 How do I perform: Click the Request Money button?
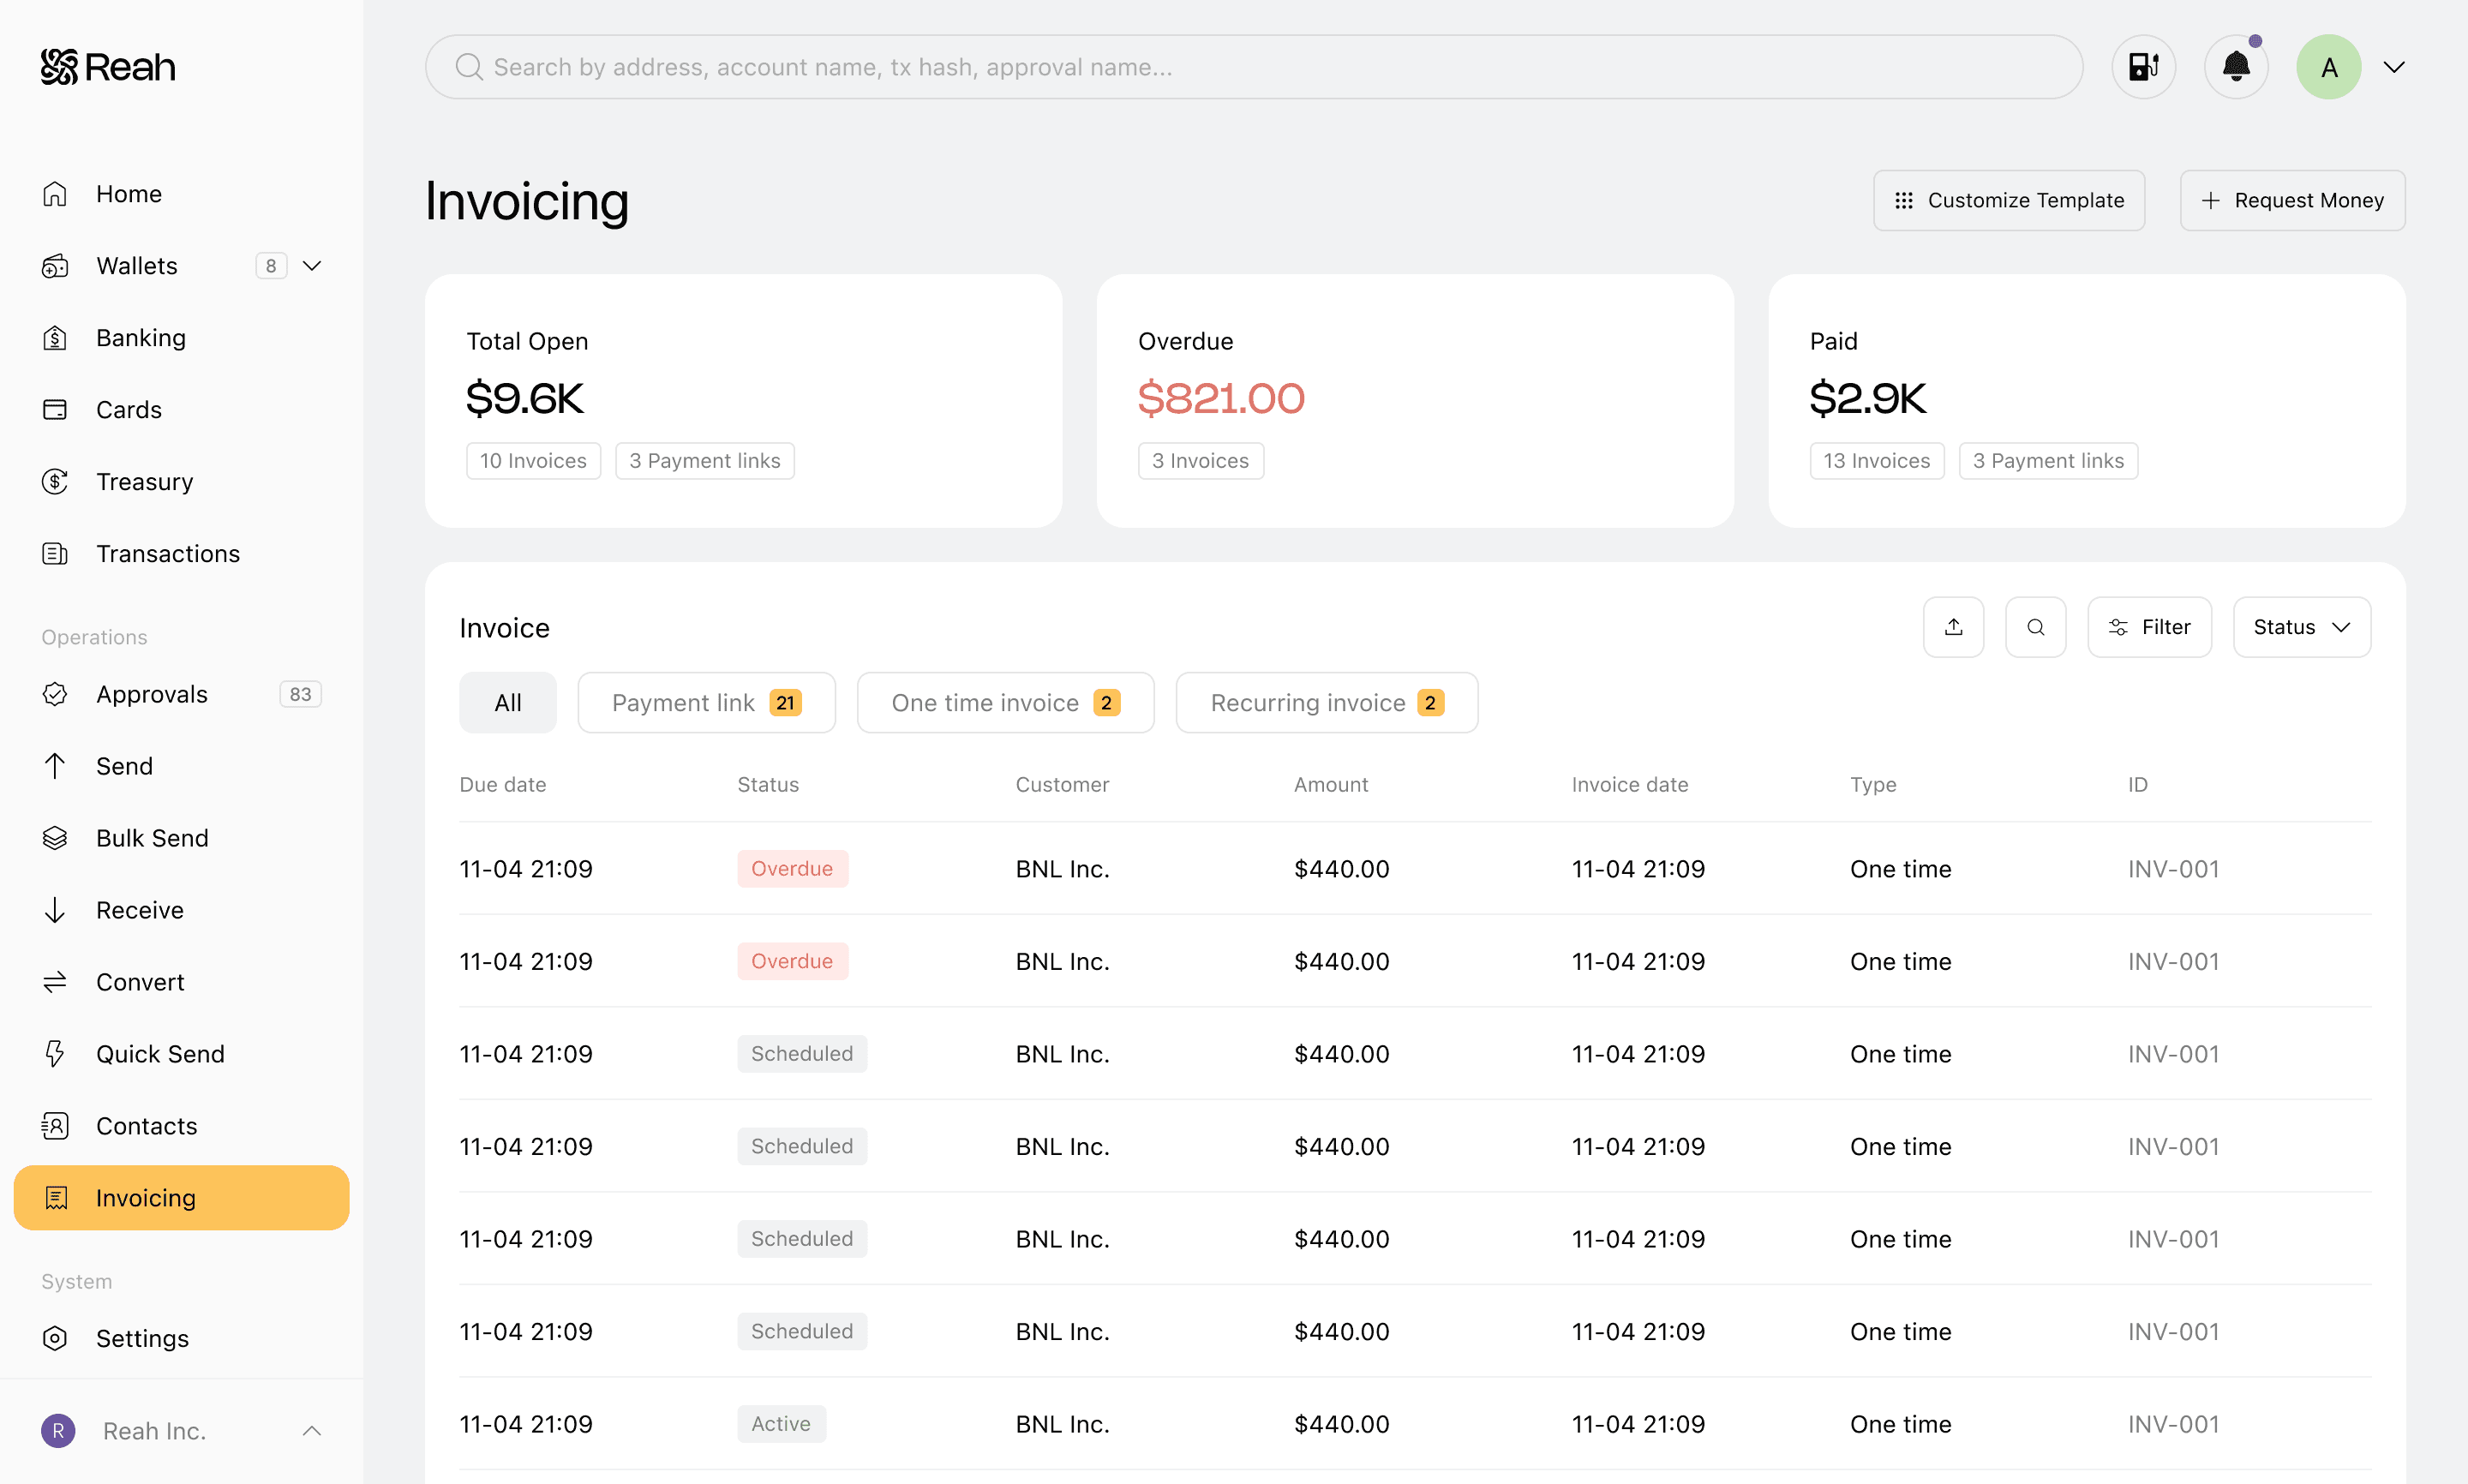(x=2292, y=200)
